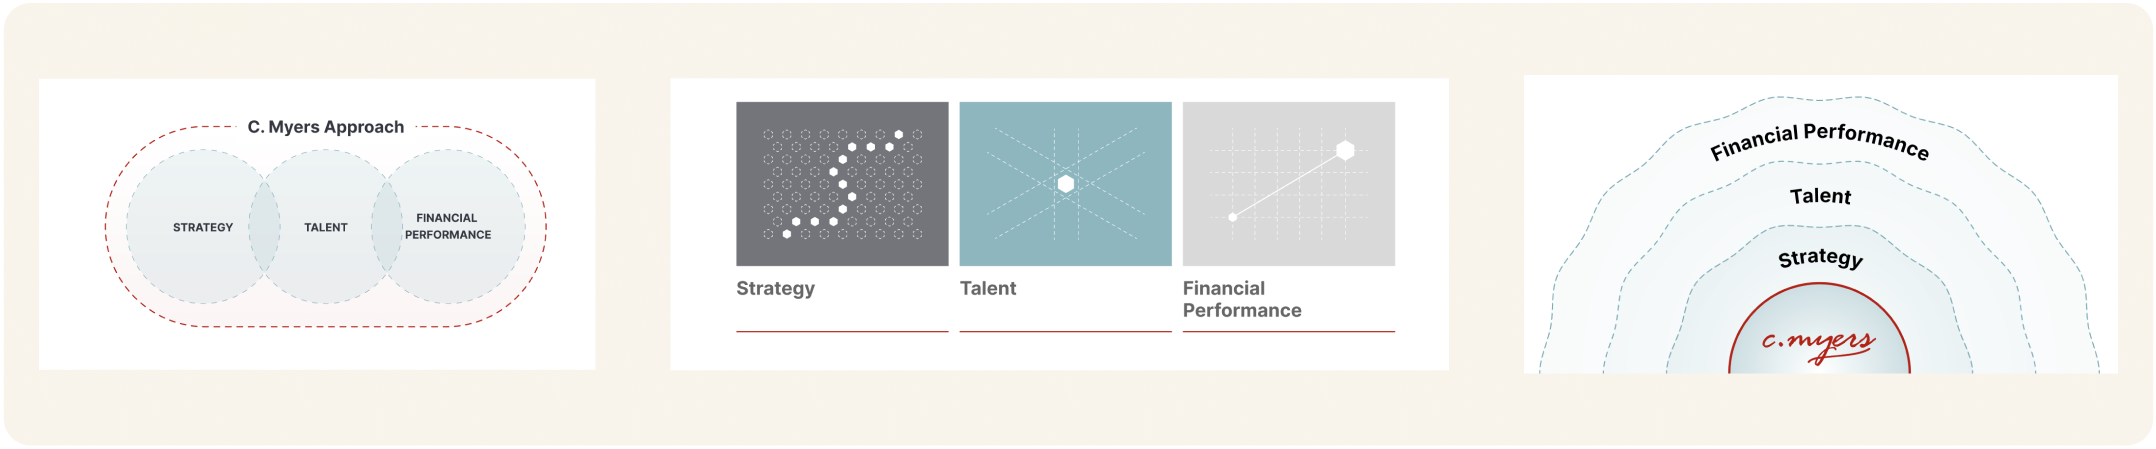Viewport: 2156px width, 449px height.
Task: Select the TALENT circle in Venn diagram
Action: click(x=326, y=227)
